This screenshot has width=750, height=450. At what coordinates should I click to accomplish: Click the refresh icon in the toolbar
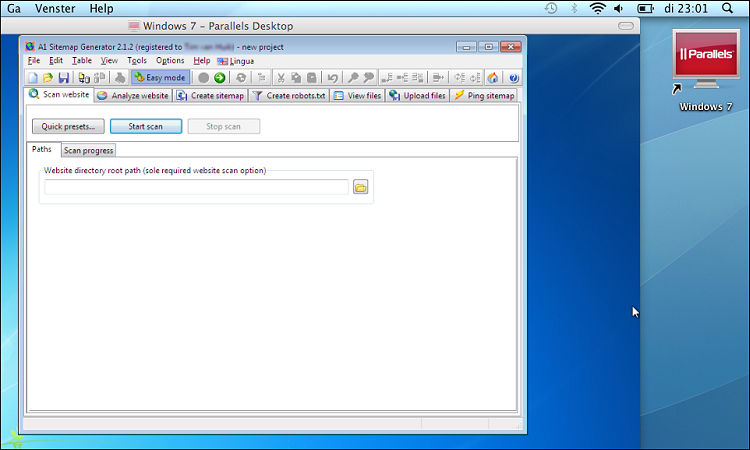point(241,77)
